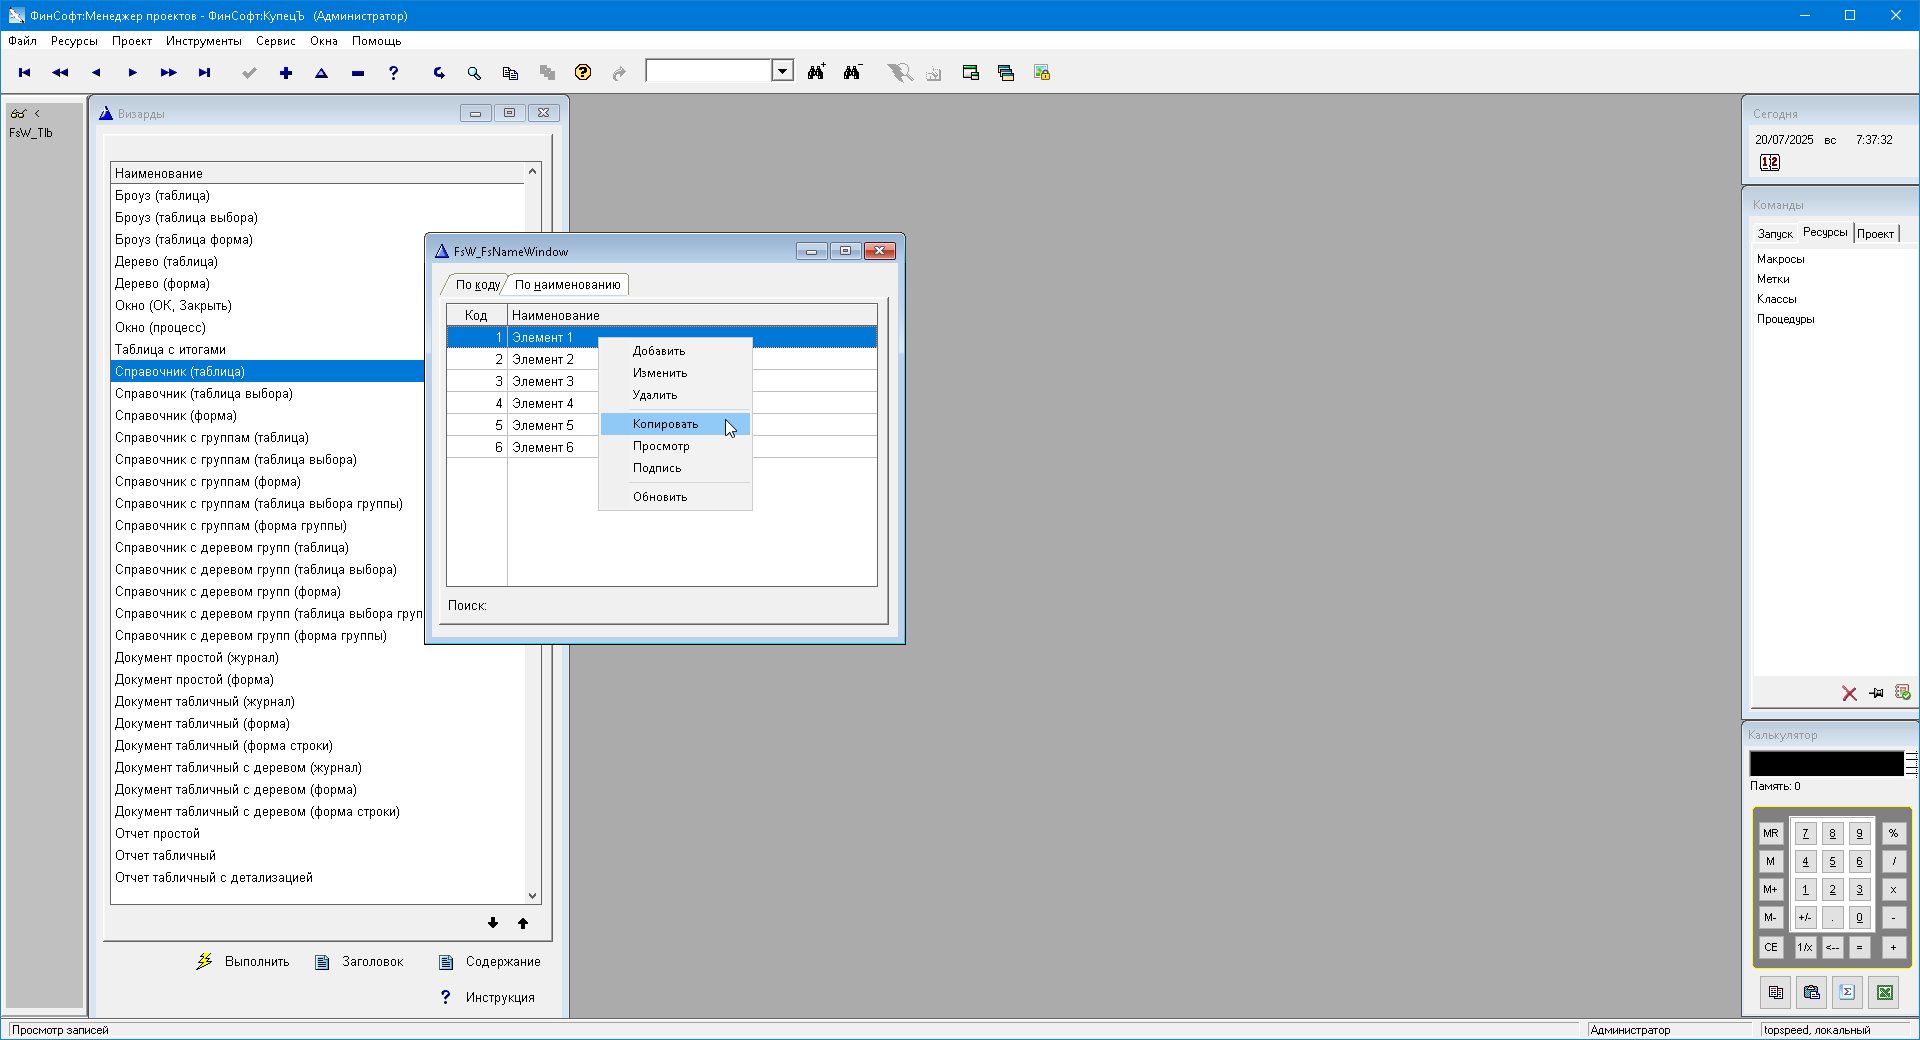Click the calendar icon below today's date
This screenshot has width=1920, height=1040.
[1769, 163]
